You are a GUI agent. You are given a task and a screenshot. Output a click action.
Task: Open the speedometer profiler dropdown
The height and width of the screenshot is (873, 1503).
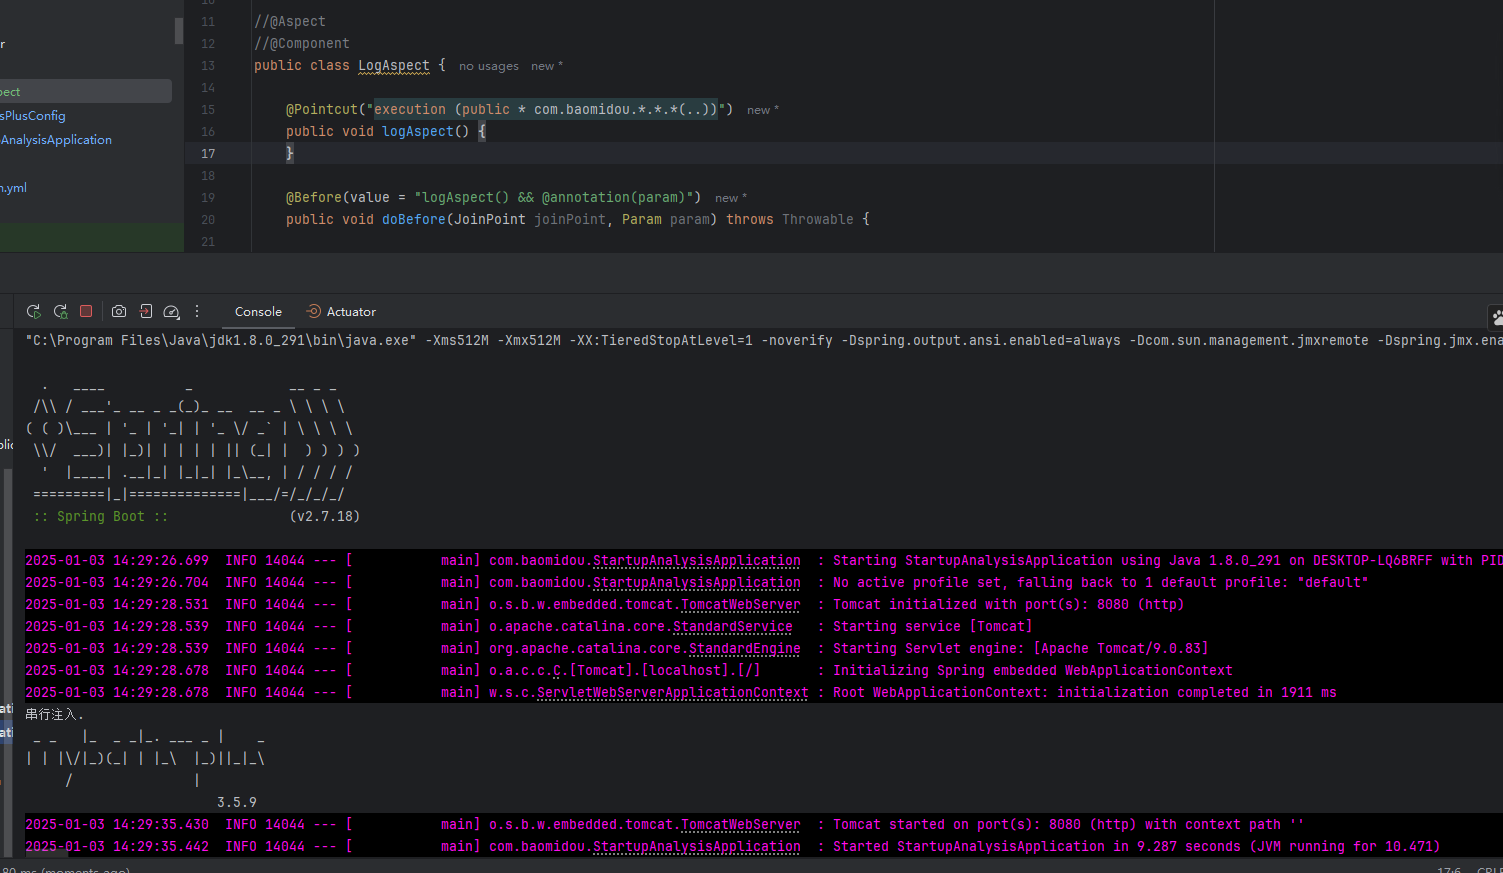point(171,312)
